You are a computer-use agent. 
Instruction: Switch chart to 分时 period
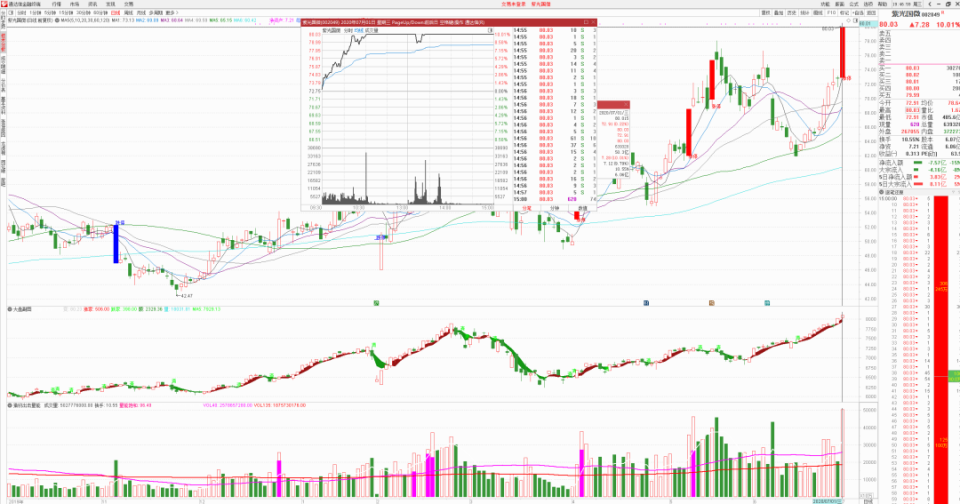coord(21,13)
